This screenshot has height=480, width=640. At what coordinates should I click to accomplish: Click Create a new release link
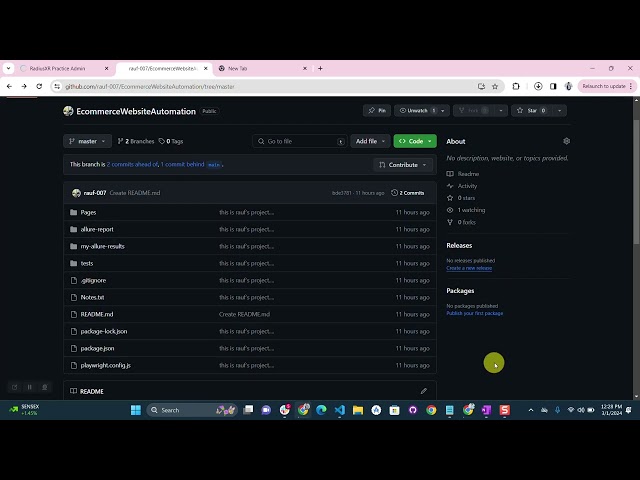click(x=469, y=268)
